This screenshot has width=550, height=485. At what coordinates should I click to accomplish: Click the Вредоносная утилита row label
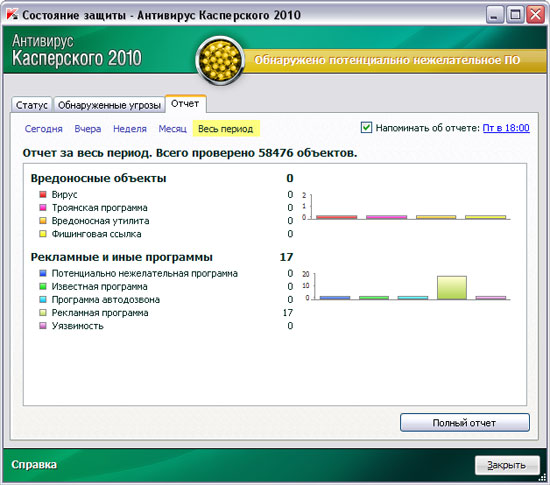tap(100, 221)
